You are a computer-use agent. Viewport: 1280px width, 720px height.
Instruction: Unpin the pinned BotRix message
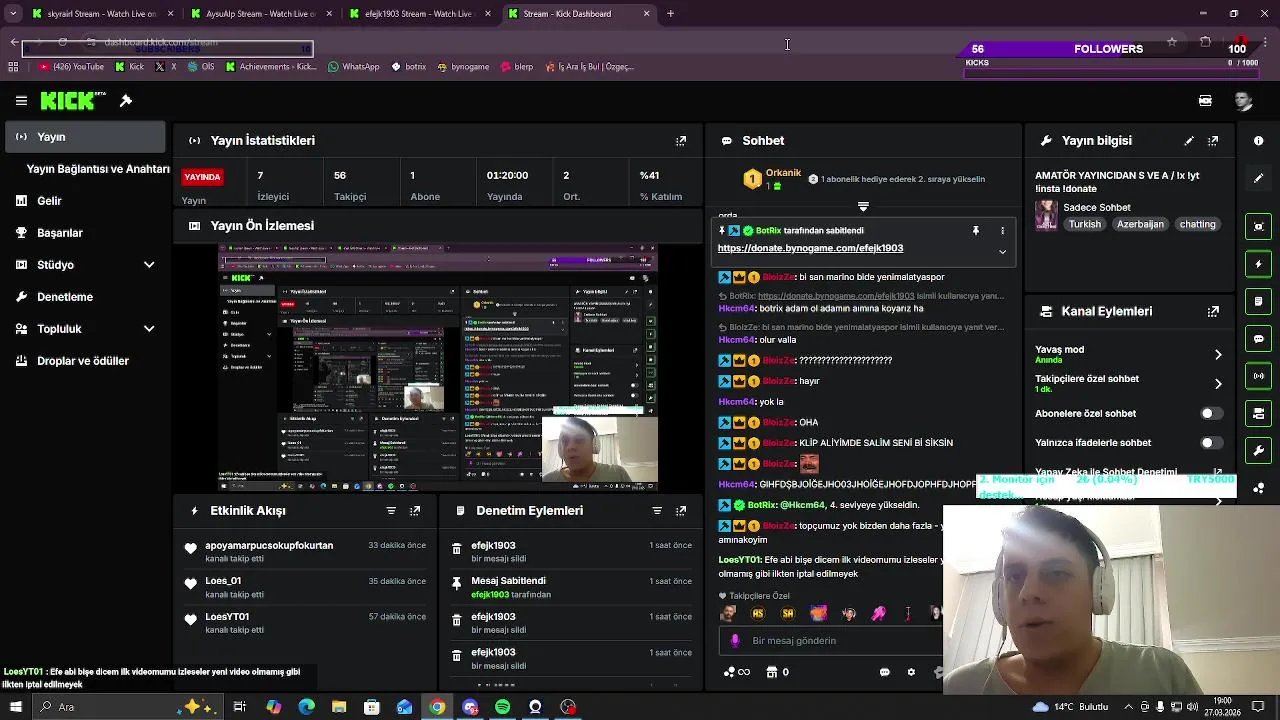976,231
